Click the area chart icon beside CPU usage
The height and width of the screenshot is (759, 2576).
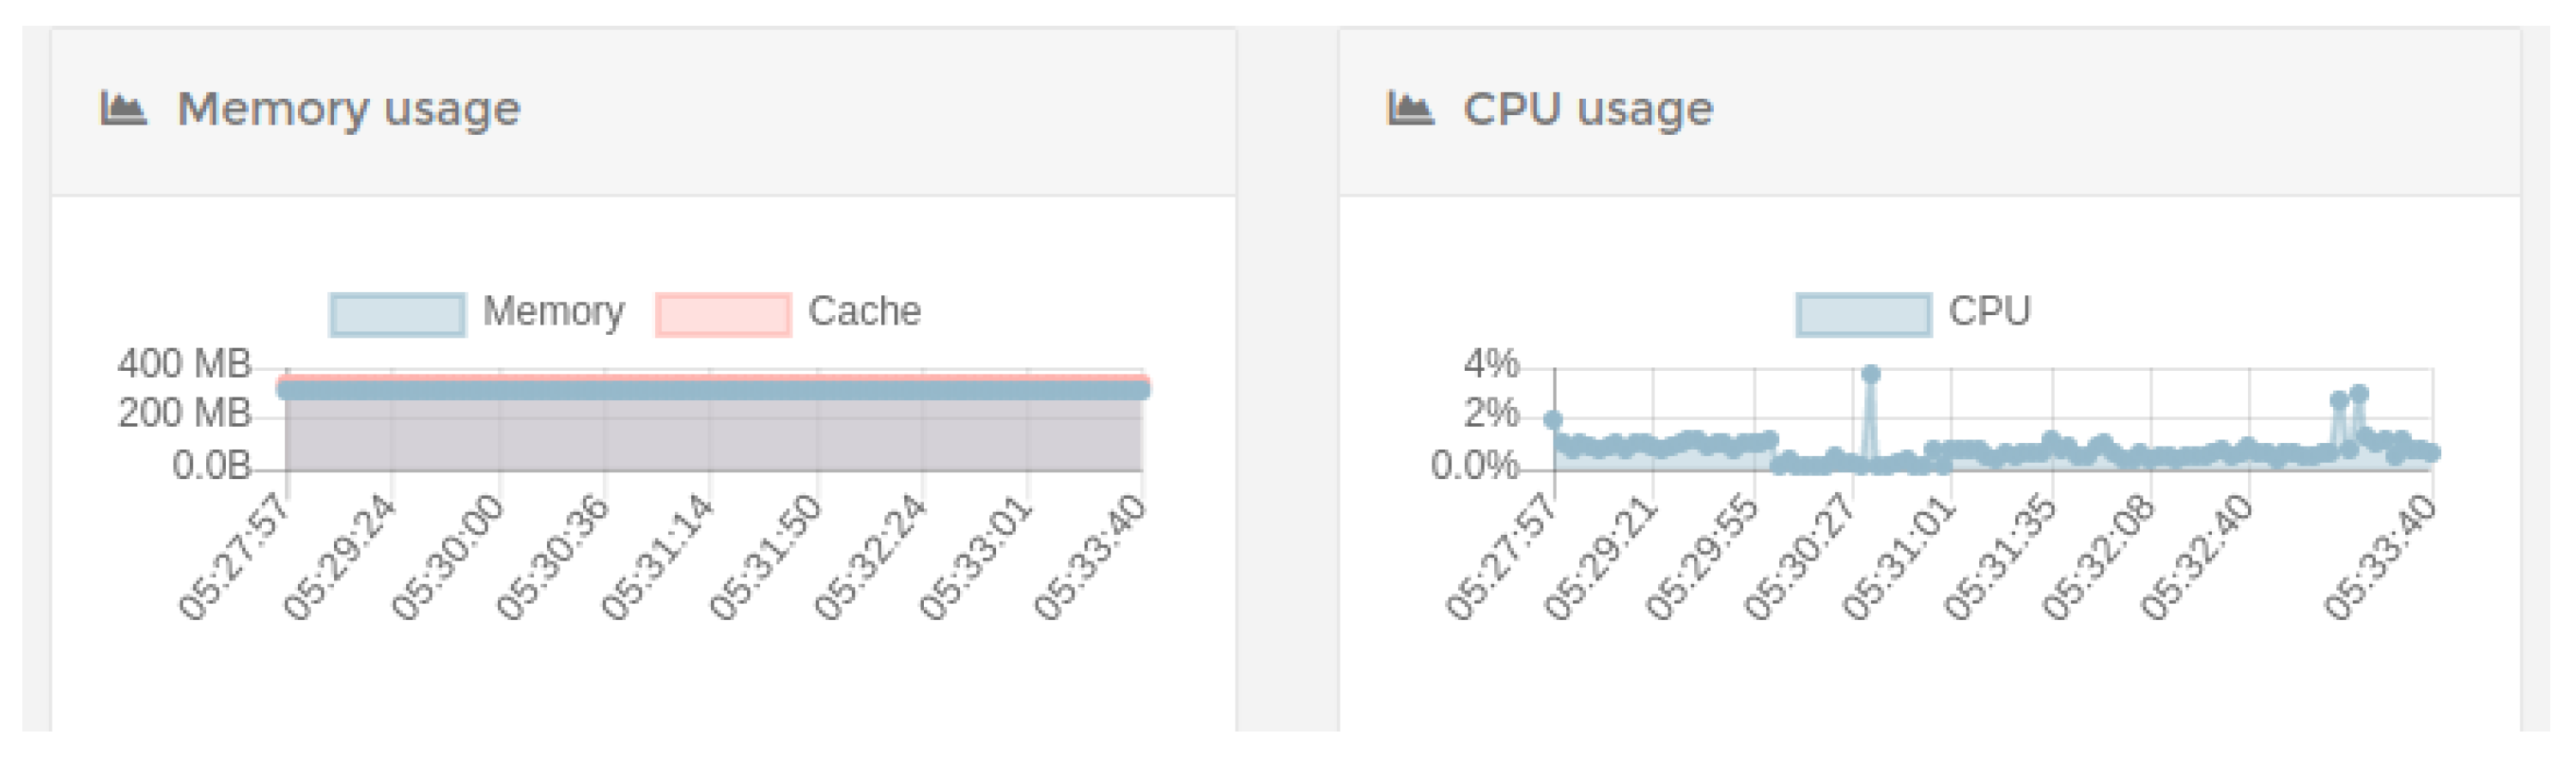coord(1410,108)
